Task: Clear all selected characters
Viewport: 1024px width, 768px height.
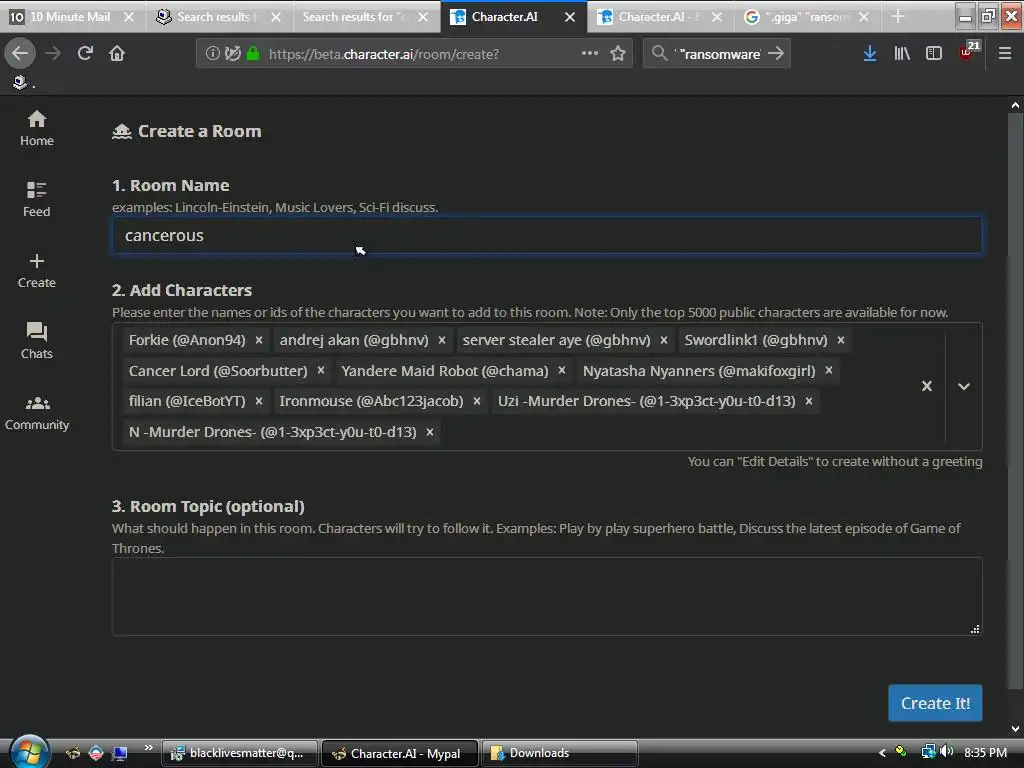Action: (x=927, y=386)
